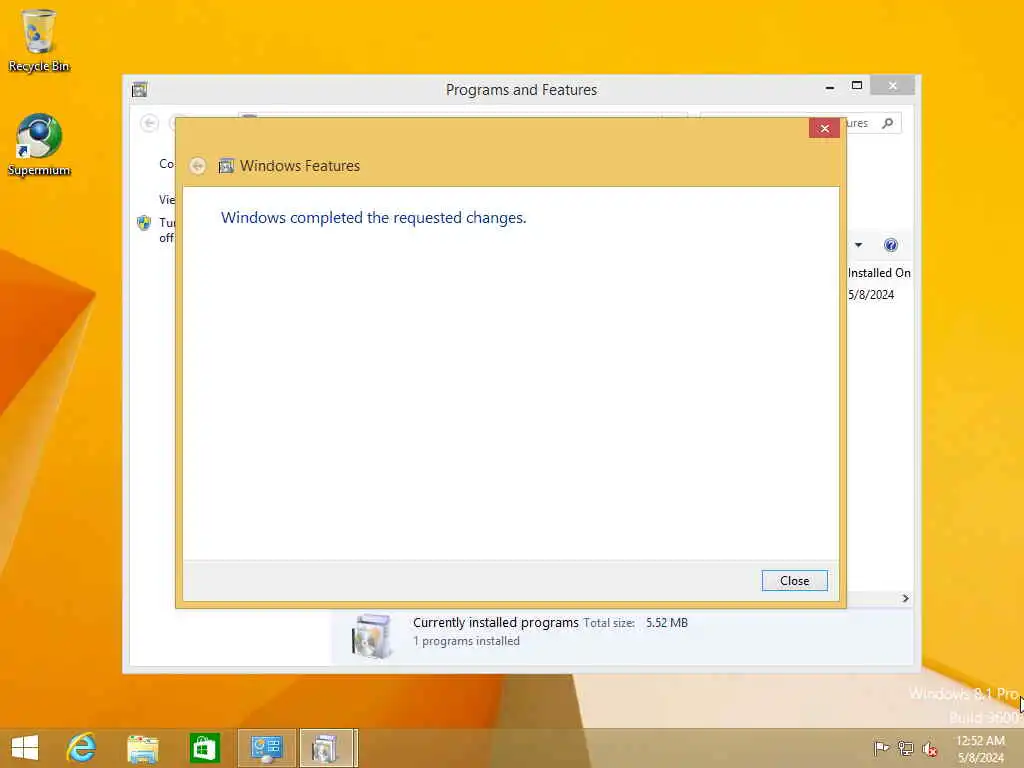Launch Internet Explorer from taskbar
The width and height of the screenshot is (1024, 768).
point(82,748)
